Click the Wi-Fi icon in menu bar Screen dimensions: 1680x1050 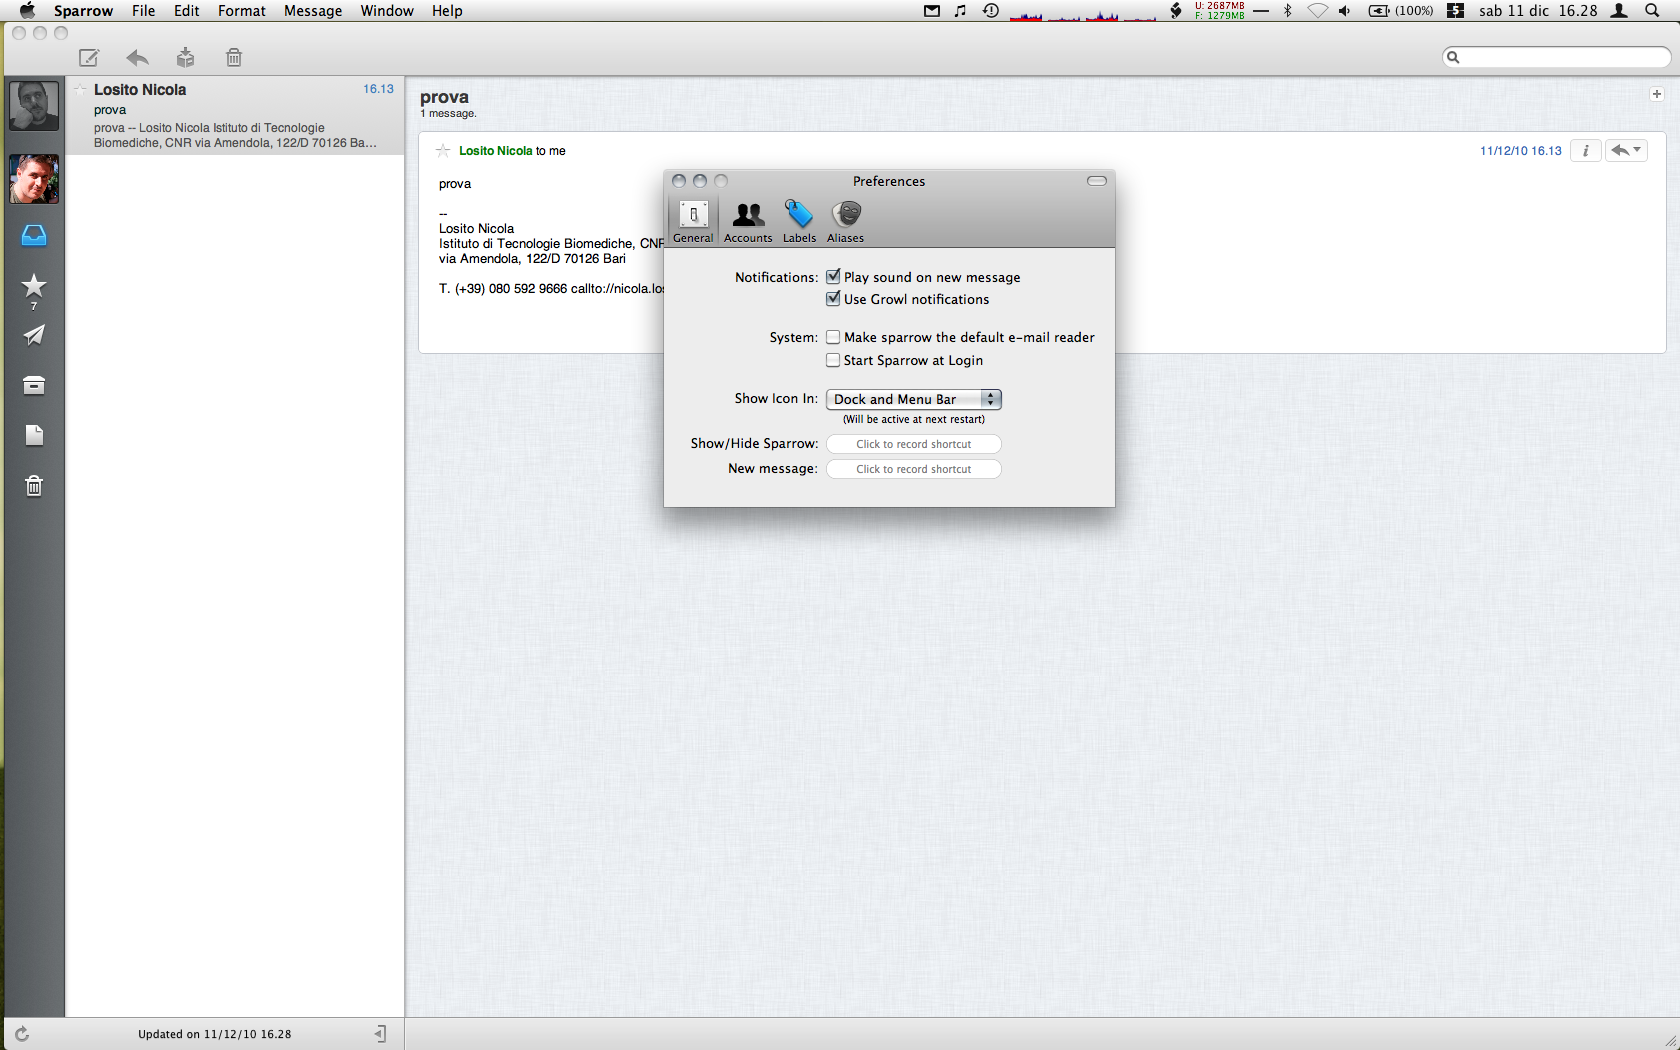[1318, 11]
